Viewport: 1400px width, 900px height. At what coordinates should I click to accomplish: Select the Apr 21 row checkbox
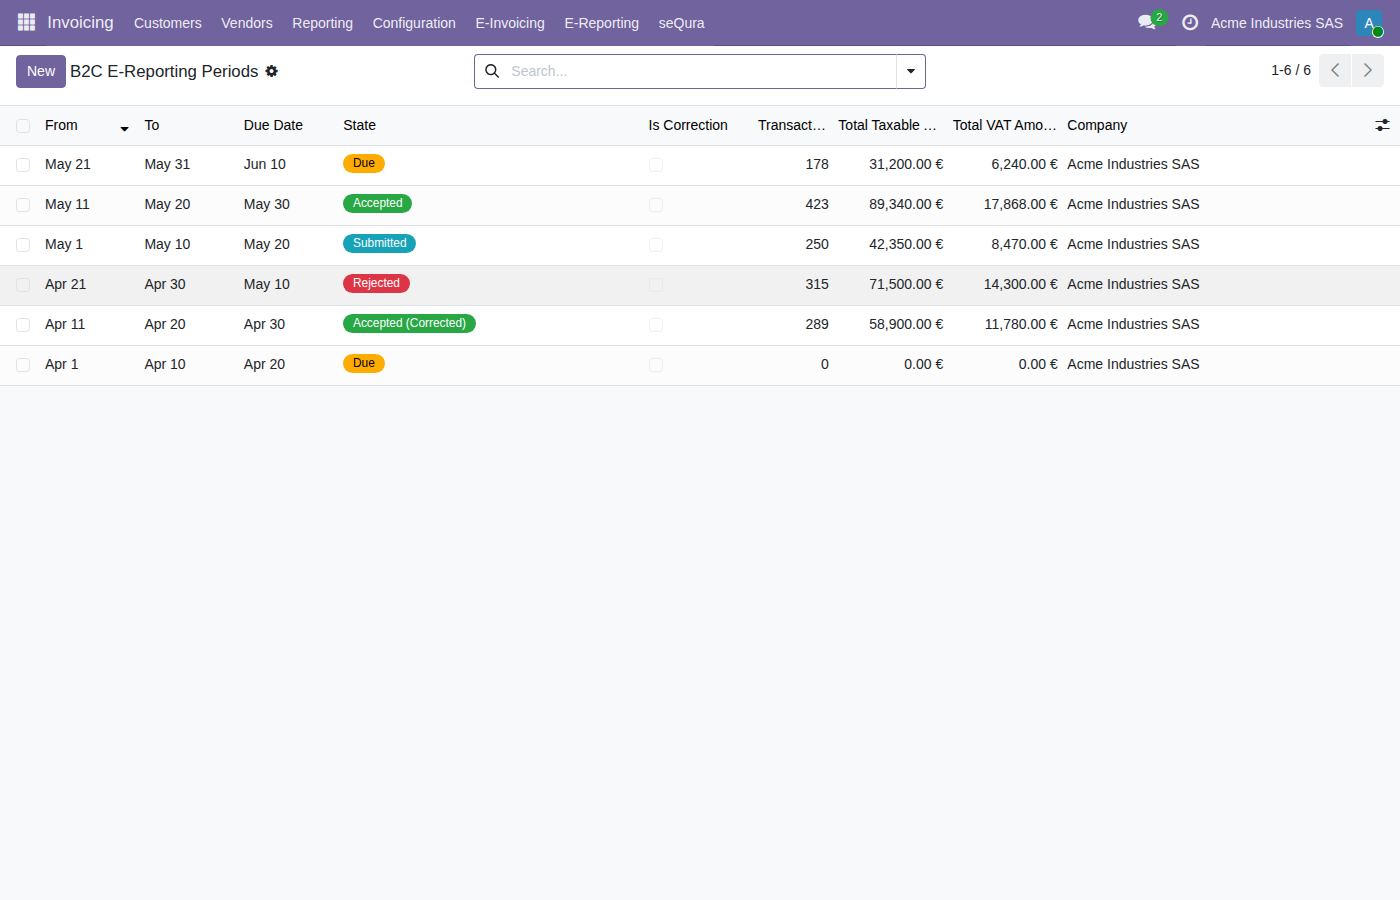pos(23,285)
